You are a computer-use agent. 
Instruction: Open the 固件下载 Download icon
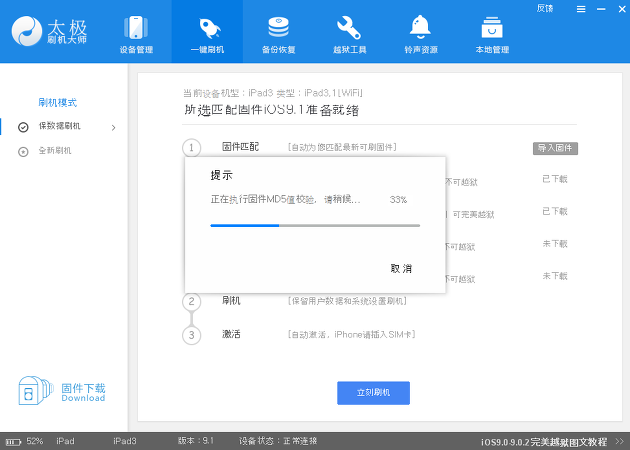tap(62, 391)
